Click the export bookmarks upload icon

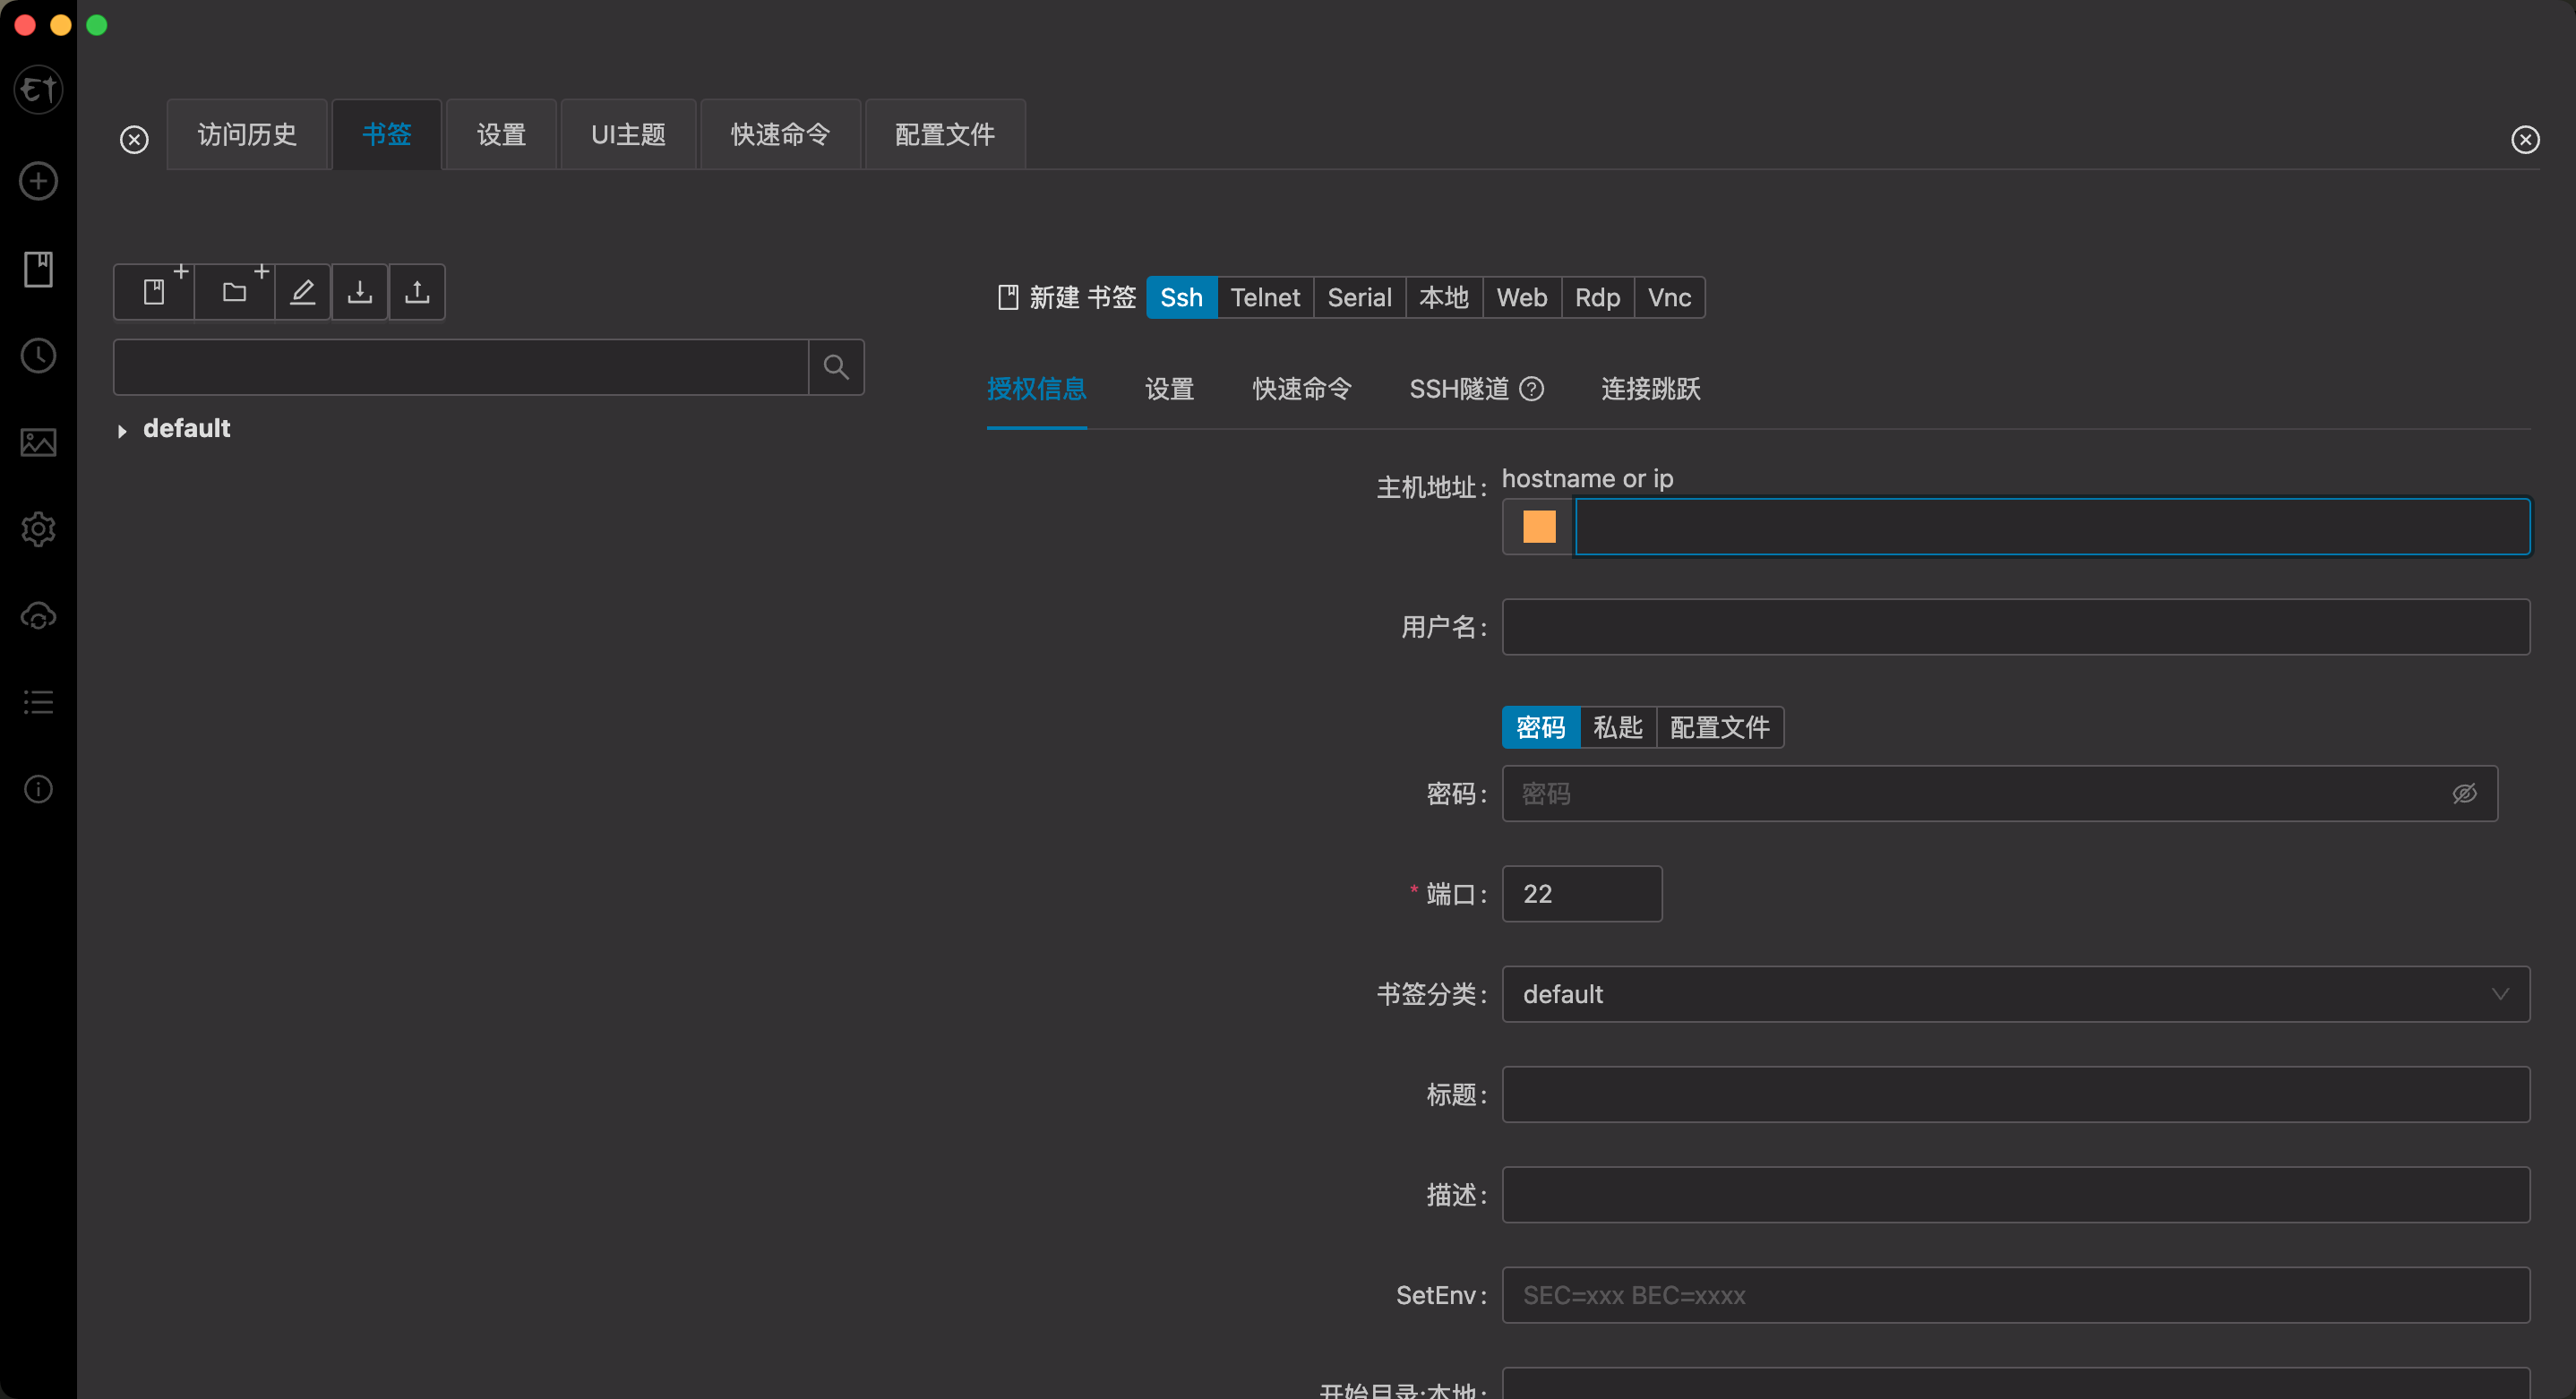pos(417,292)
